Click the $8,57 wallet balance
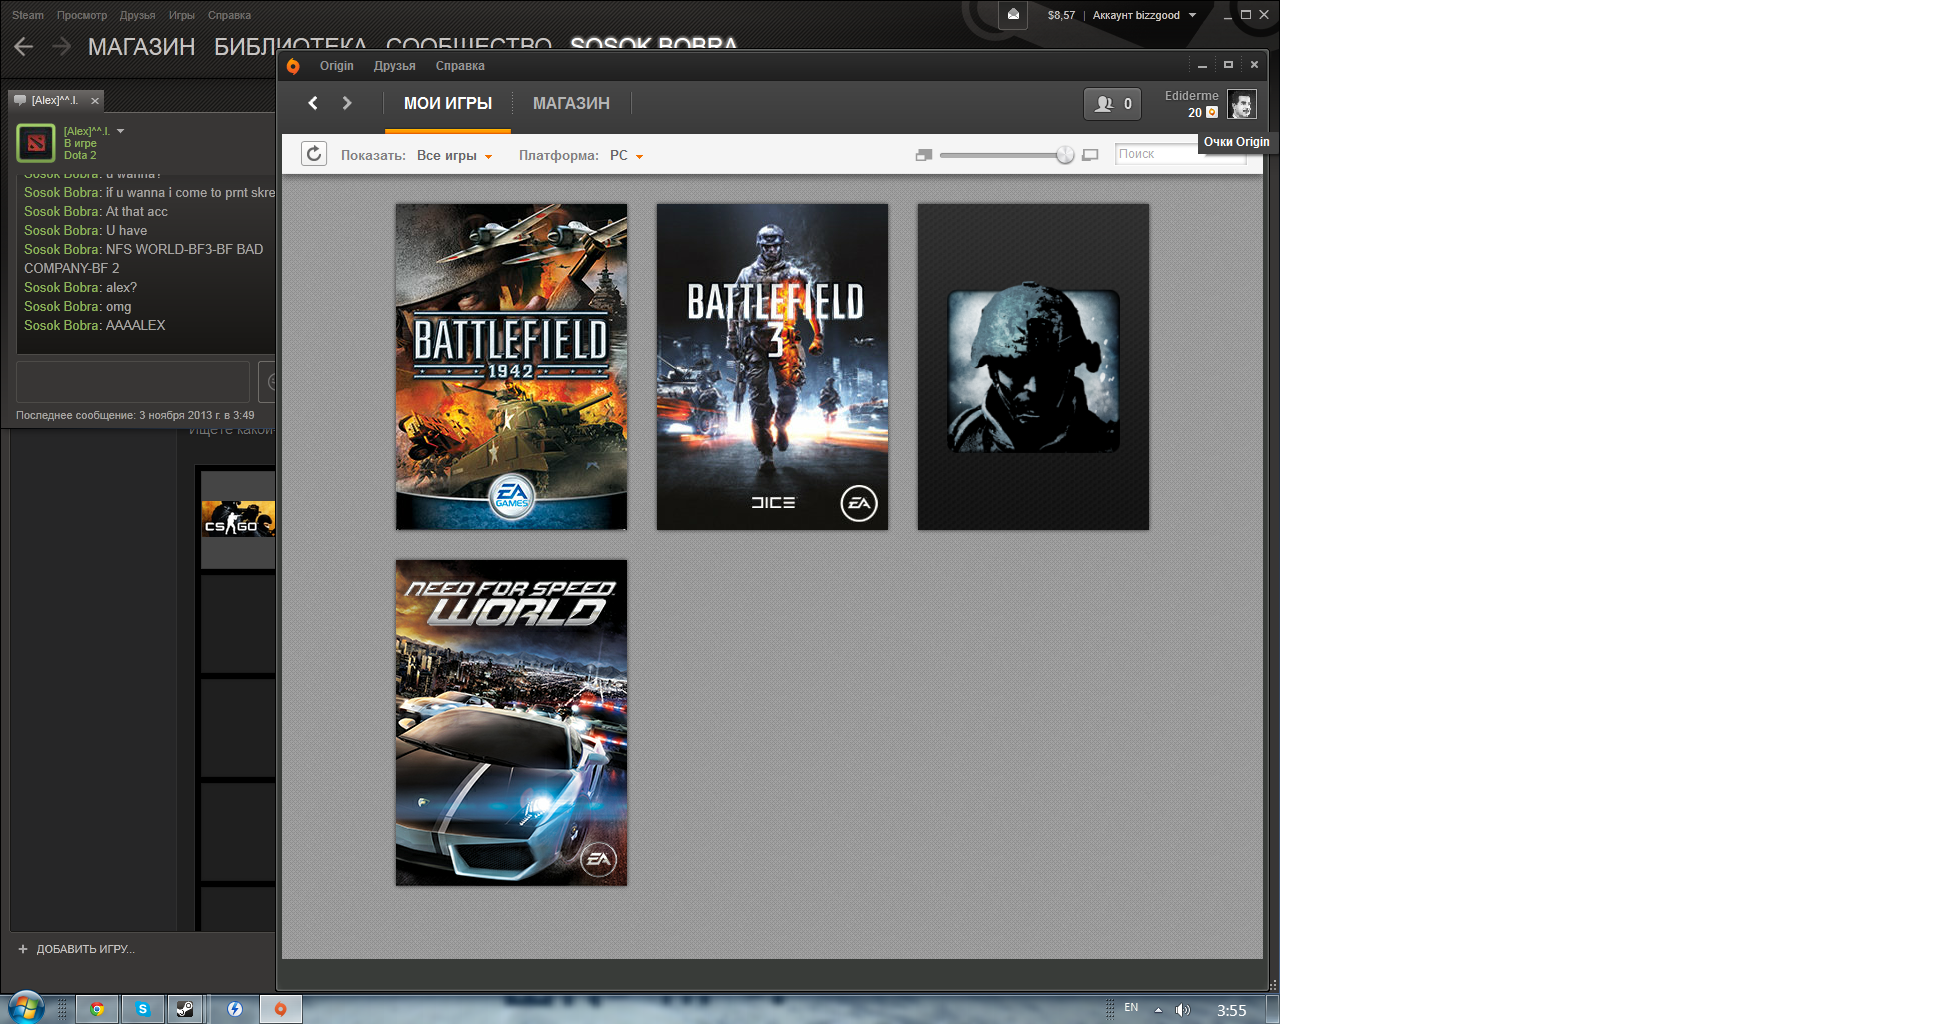Image resolution: width=1954 pixels, height=1024 pixels. [x=1061, y=15]
